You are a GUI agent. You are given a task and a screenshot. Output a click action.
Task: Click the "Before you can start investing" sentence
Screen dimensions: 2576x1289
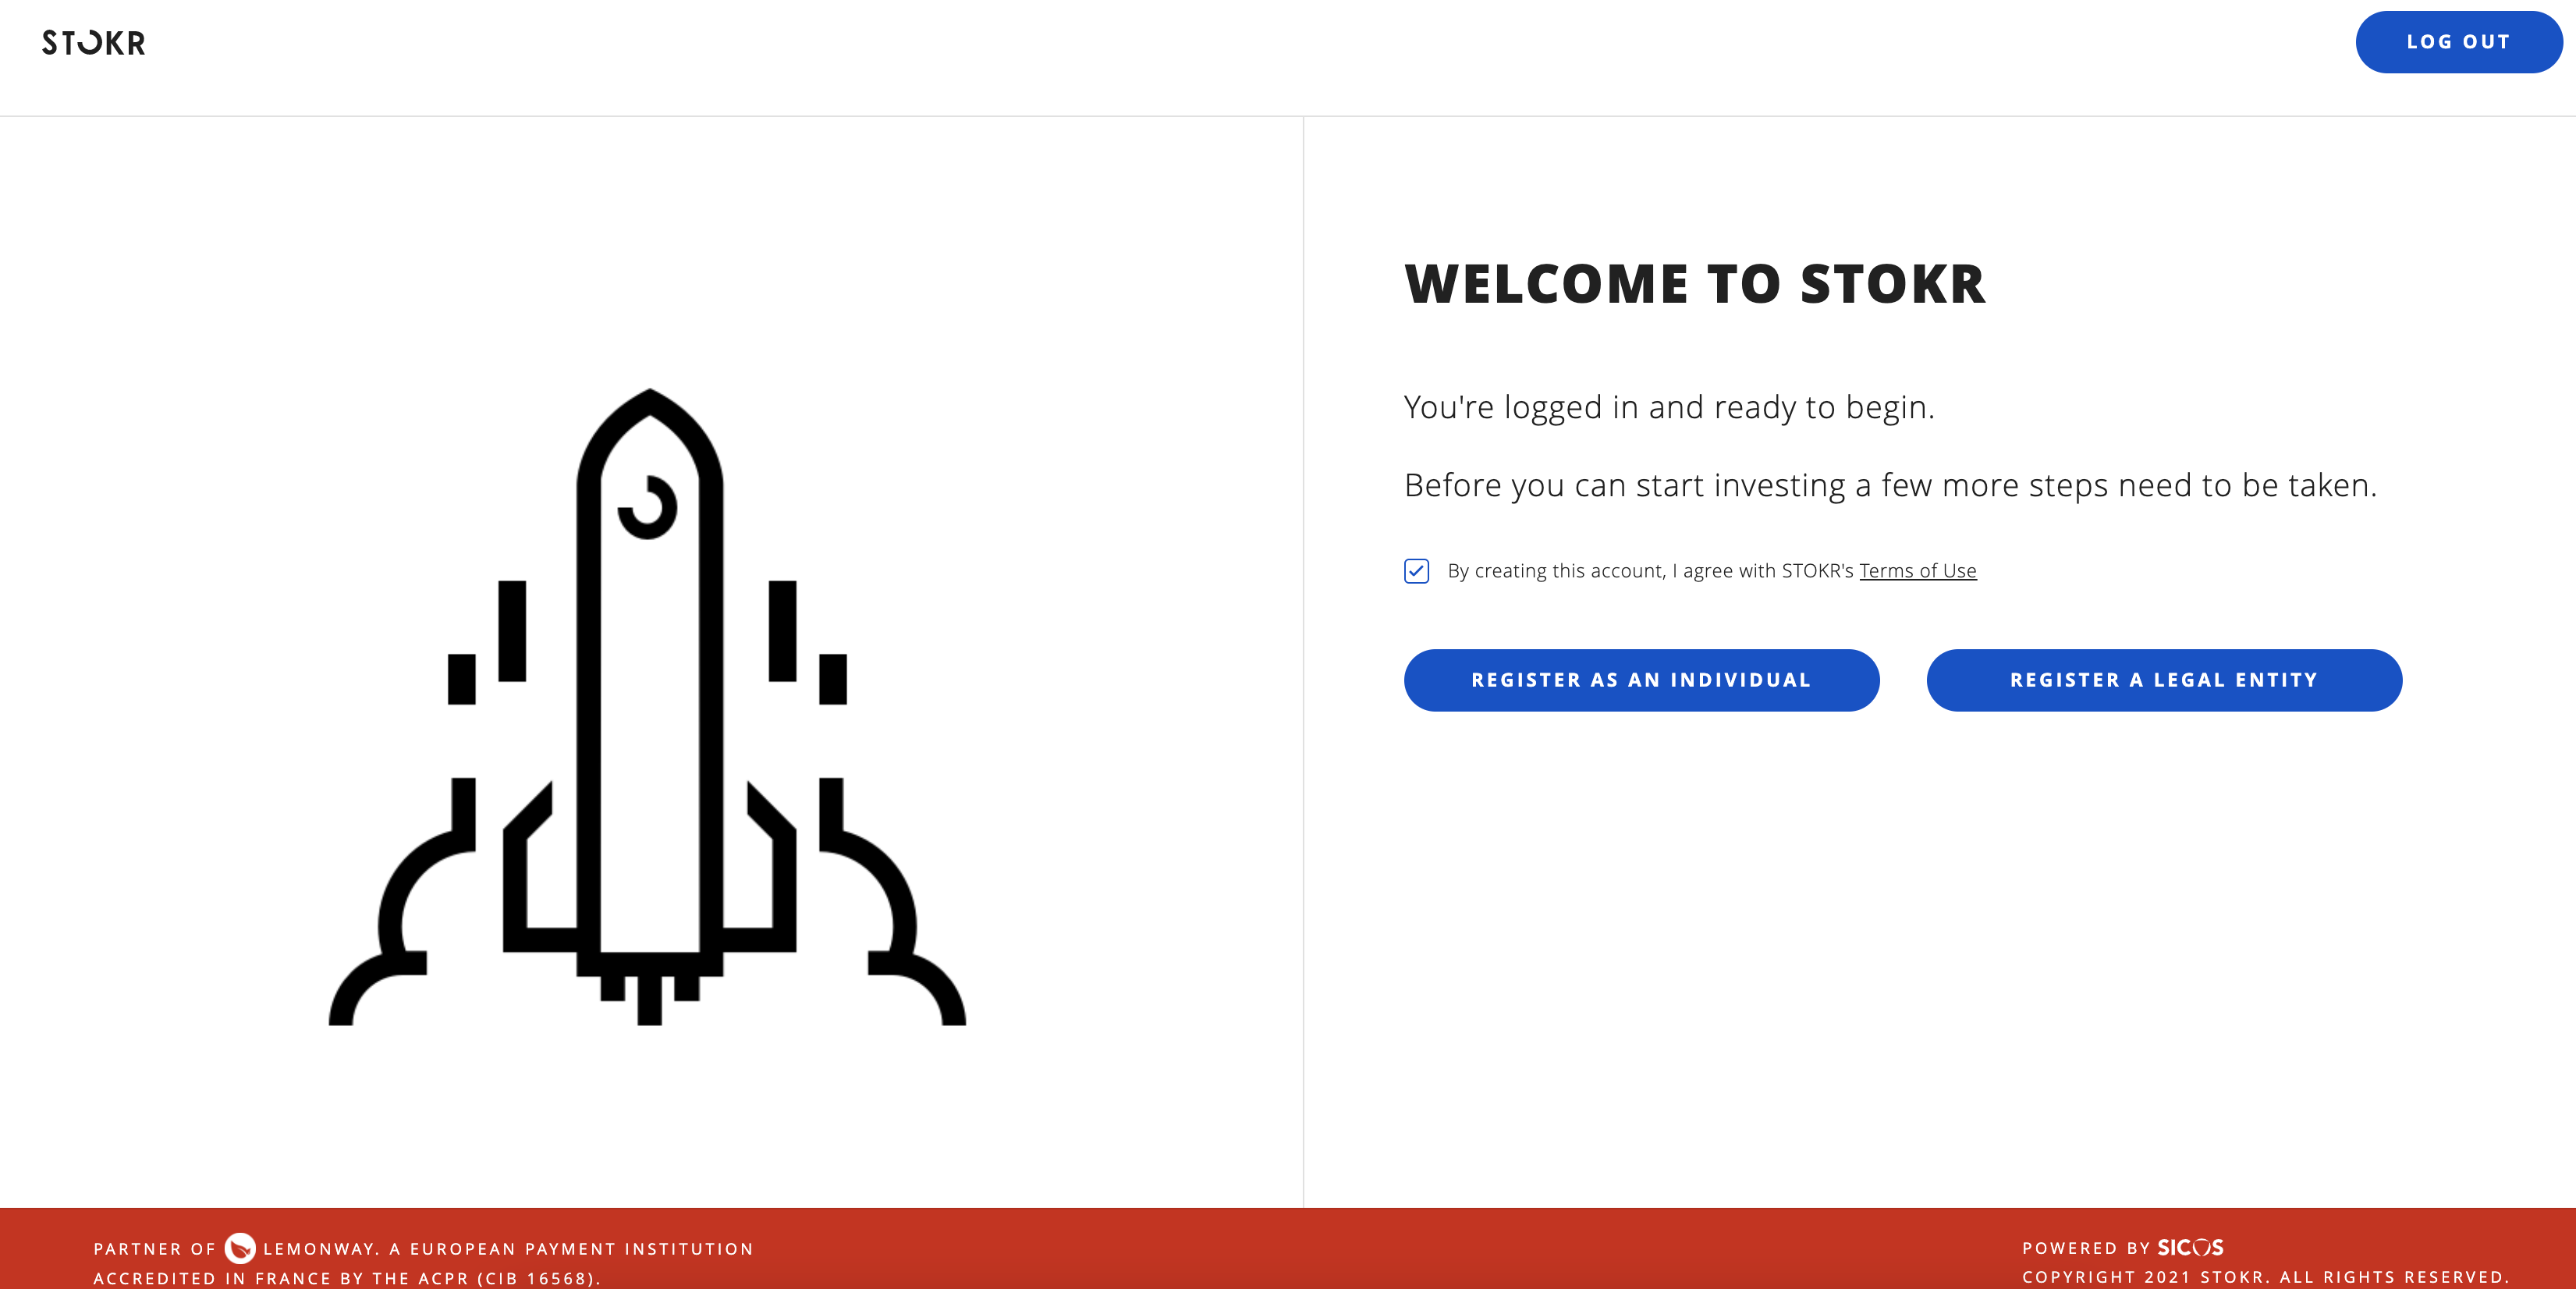(1890, 485)
